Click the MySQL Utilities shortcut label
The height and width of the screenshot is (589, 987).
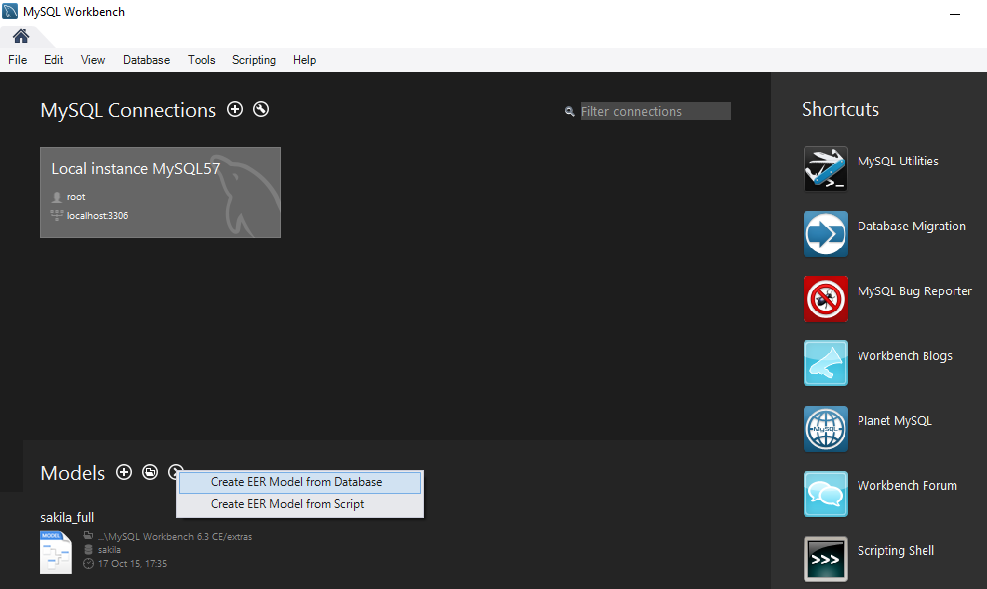pos(898,161)
